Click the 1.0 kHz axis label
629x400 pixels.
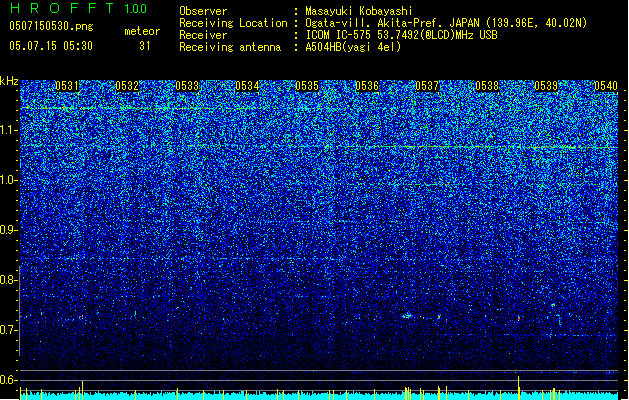pyautogui.click(x=9, y=180)
